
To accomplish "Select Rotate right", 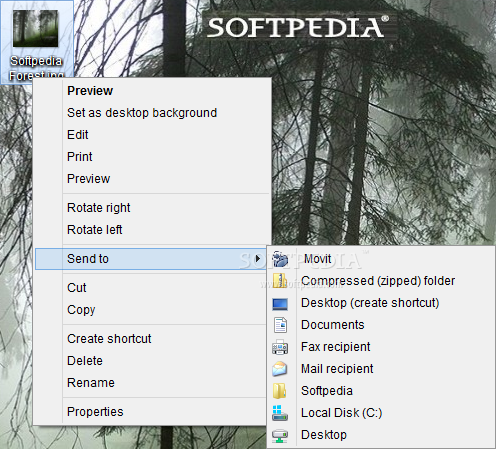I will [x=99, y=208].
